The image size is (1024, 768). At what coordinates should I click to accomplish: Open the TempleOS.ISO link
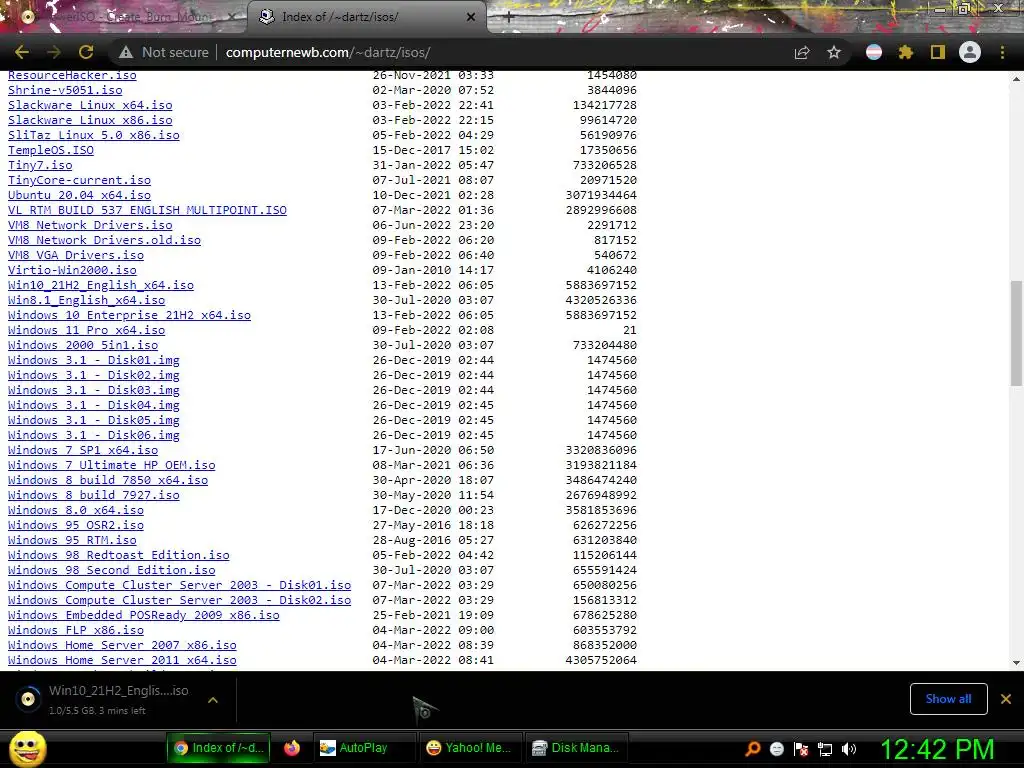coord(51,150)
